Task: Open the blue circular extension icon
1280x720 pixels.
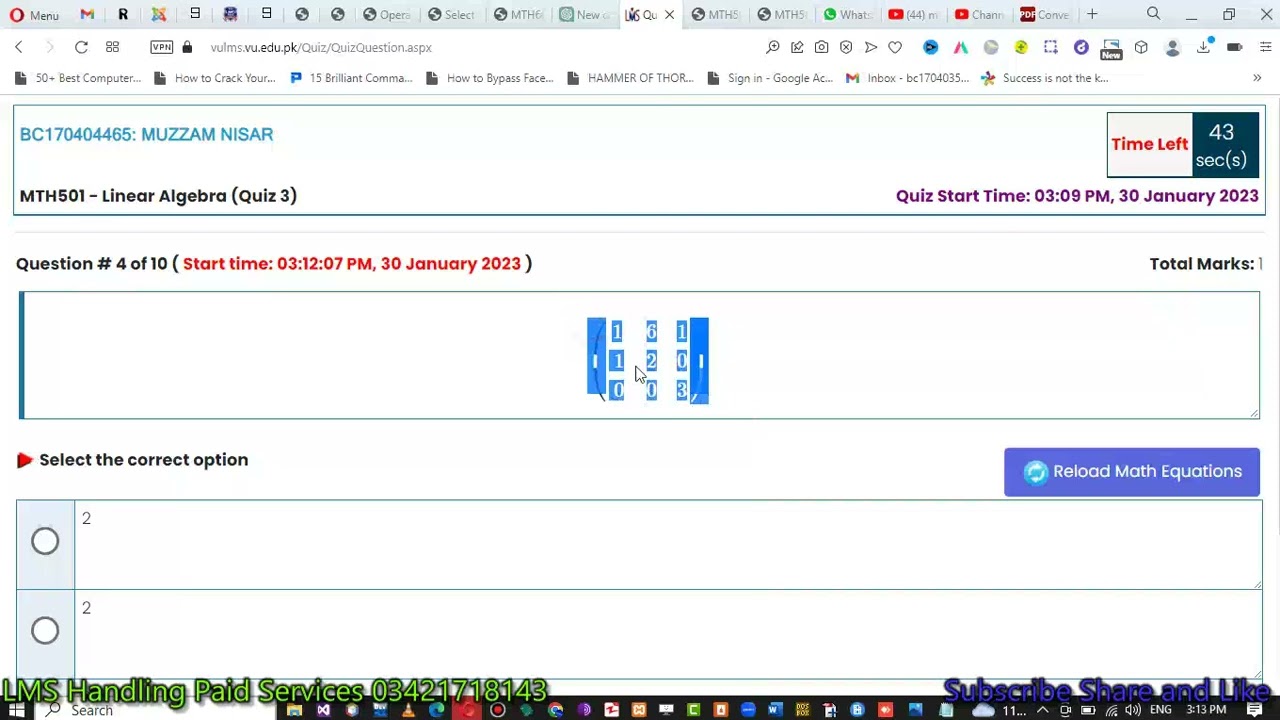Action: pos(931,47)
